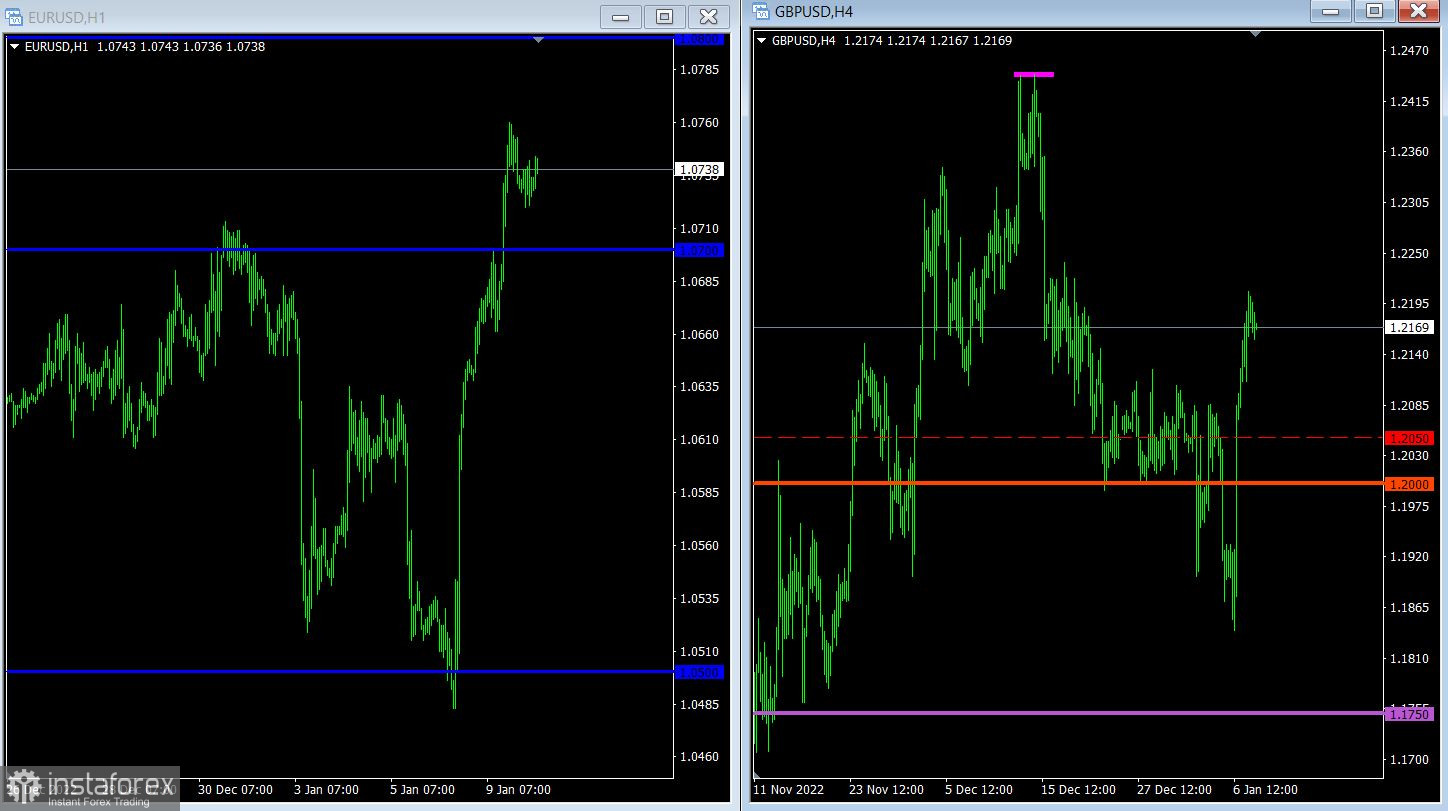Close the GBPUSD,H4 chart window
The width and height of the screenshot is (1448, 811).
(1419, 11)
